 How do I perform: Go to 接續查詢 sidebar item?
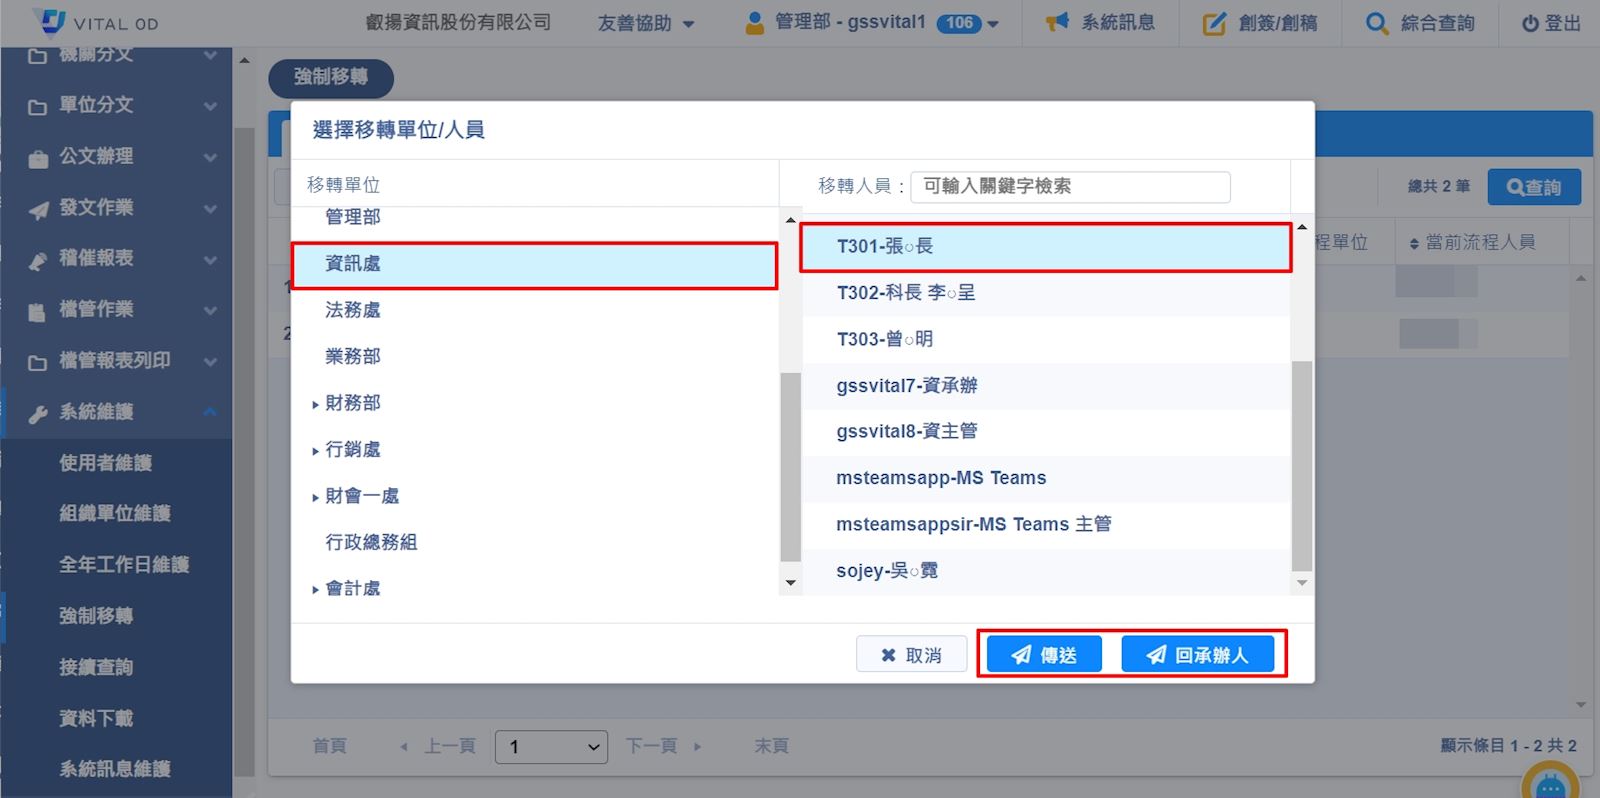coord(96,667)
